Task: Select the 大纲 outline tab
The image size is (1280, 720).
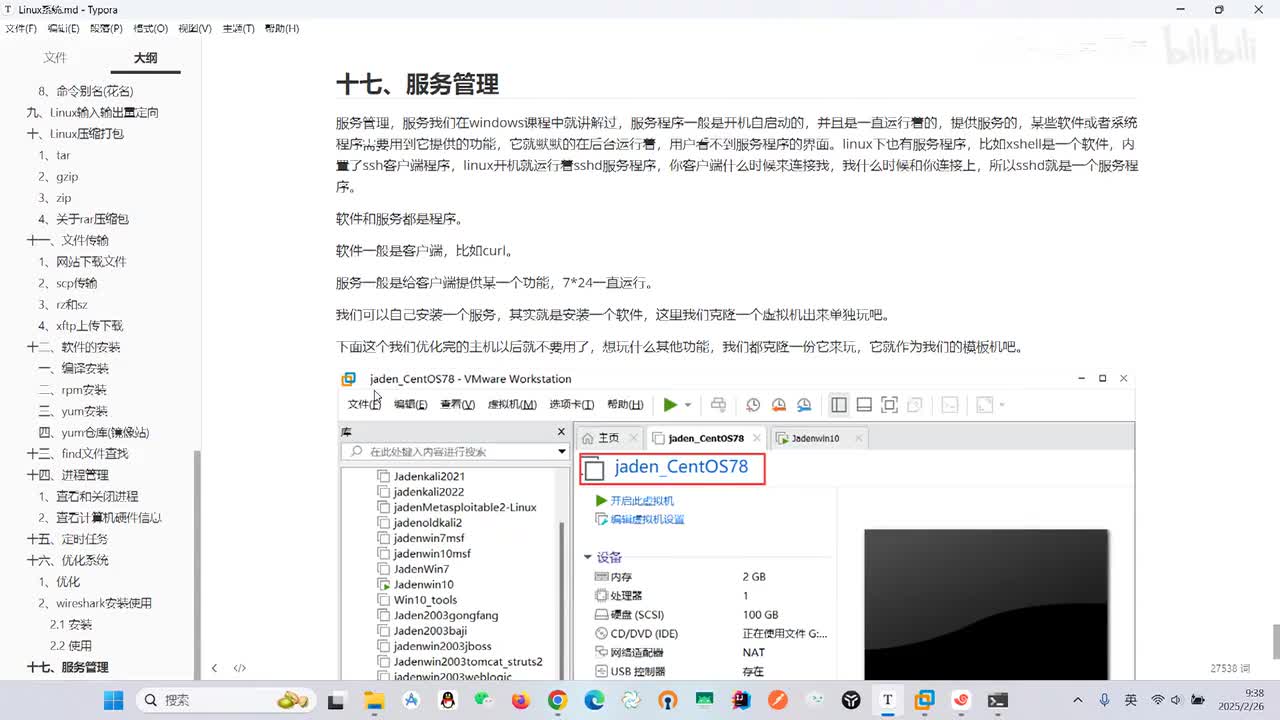Action: point(146,58)
